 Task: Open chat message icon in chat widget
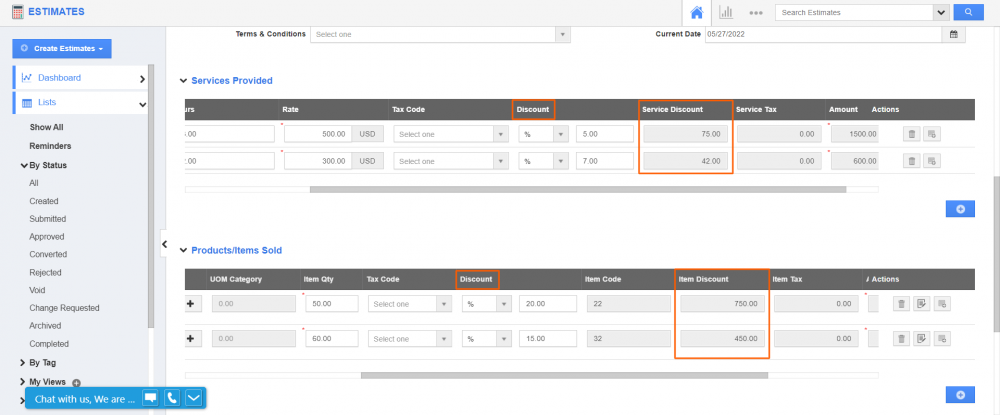(x=150, y=398)
